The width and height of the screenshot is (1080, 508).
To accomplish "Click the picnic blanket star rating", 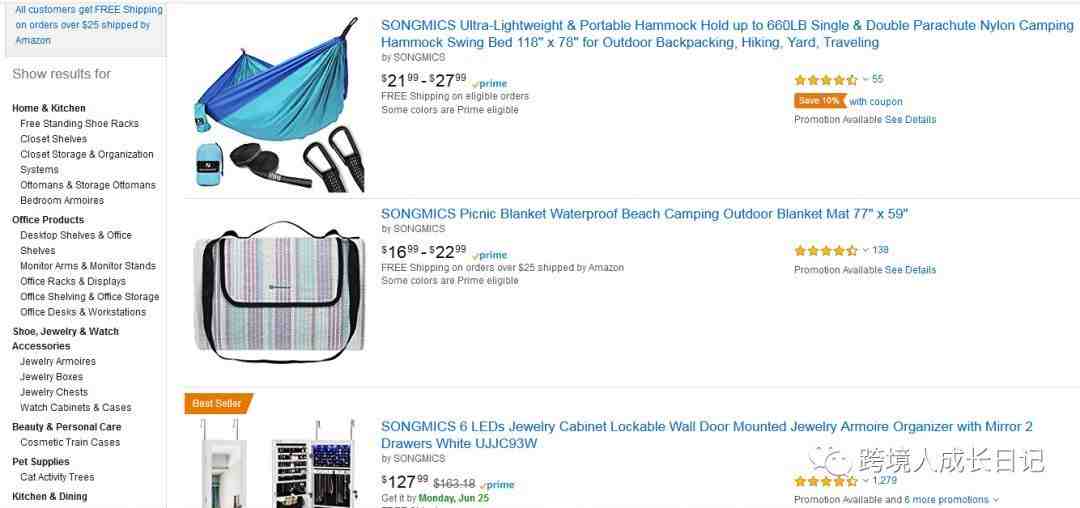I will (826, 251).
